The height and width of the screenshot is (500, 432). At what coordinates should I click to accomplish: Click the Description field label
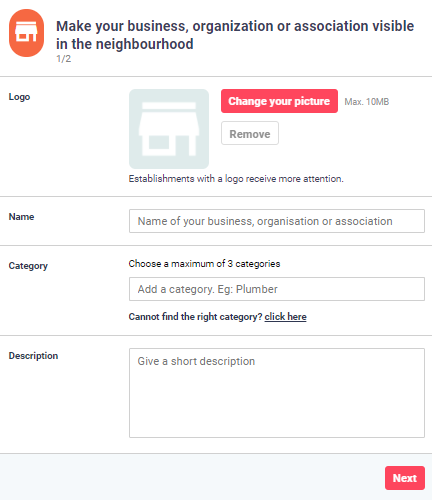click(33, 356)
